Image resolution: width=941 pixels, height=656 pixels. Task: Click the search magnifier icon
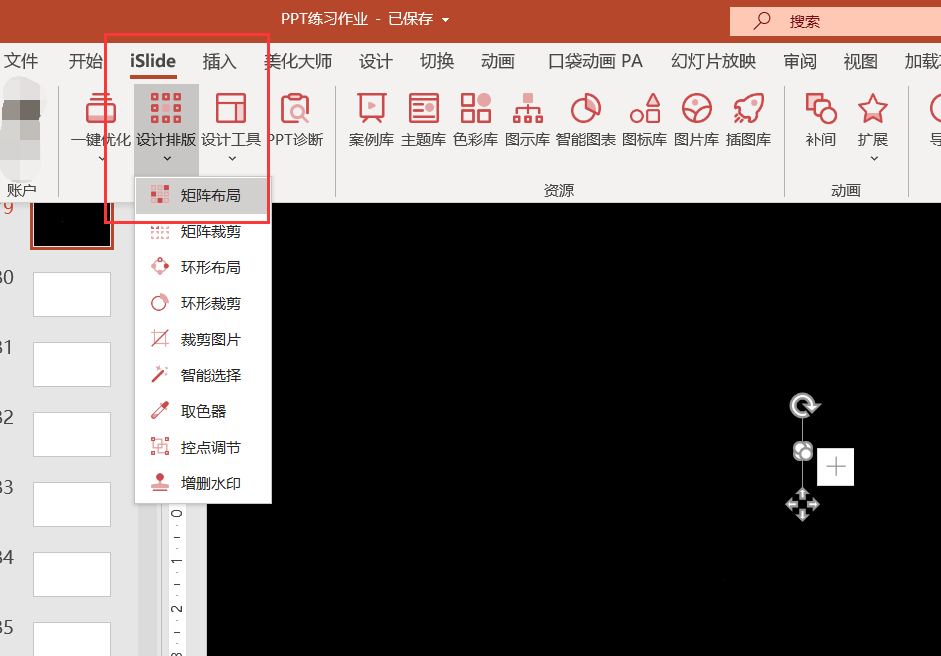(762, 20)
